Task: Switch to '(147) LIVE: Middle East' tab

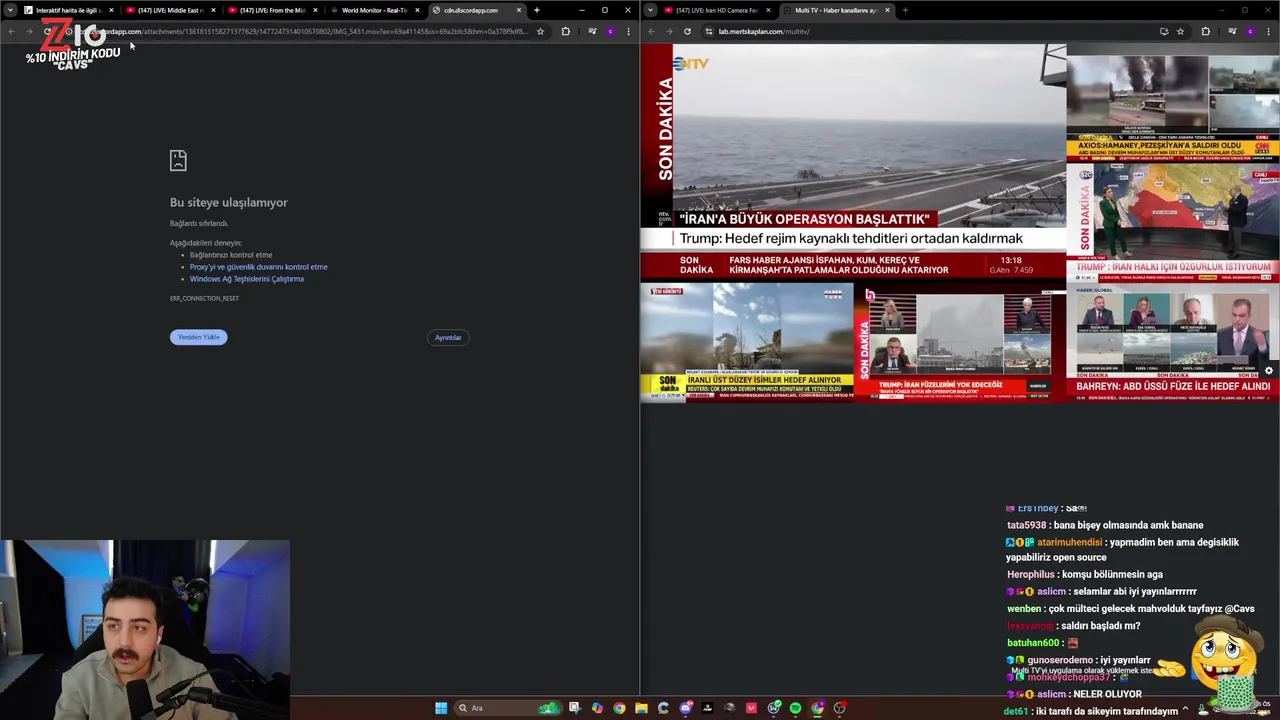Action: point(170,10)
